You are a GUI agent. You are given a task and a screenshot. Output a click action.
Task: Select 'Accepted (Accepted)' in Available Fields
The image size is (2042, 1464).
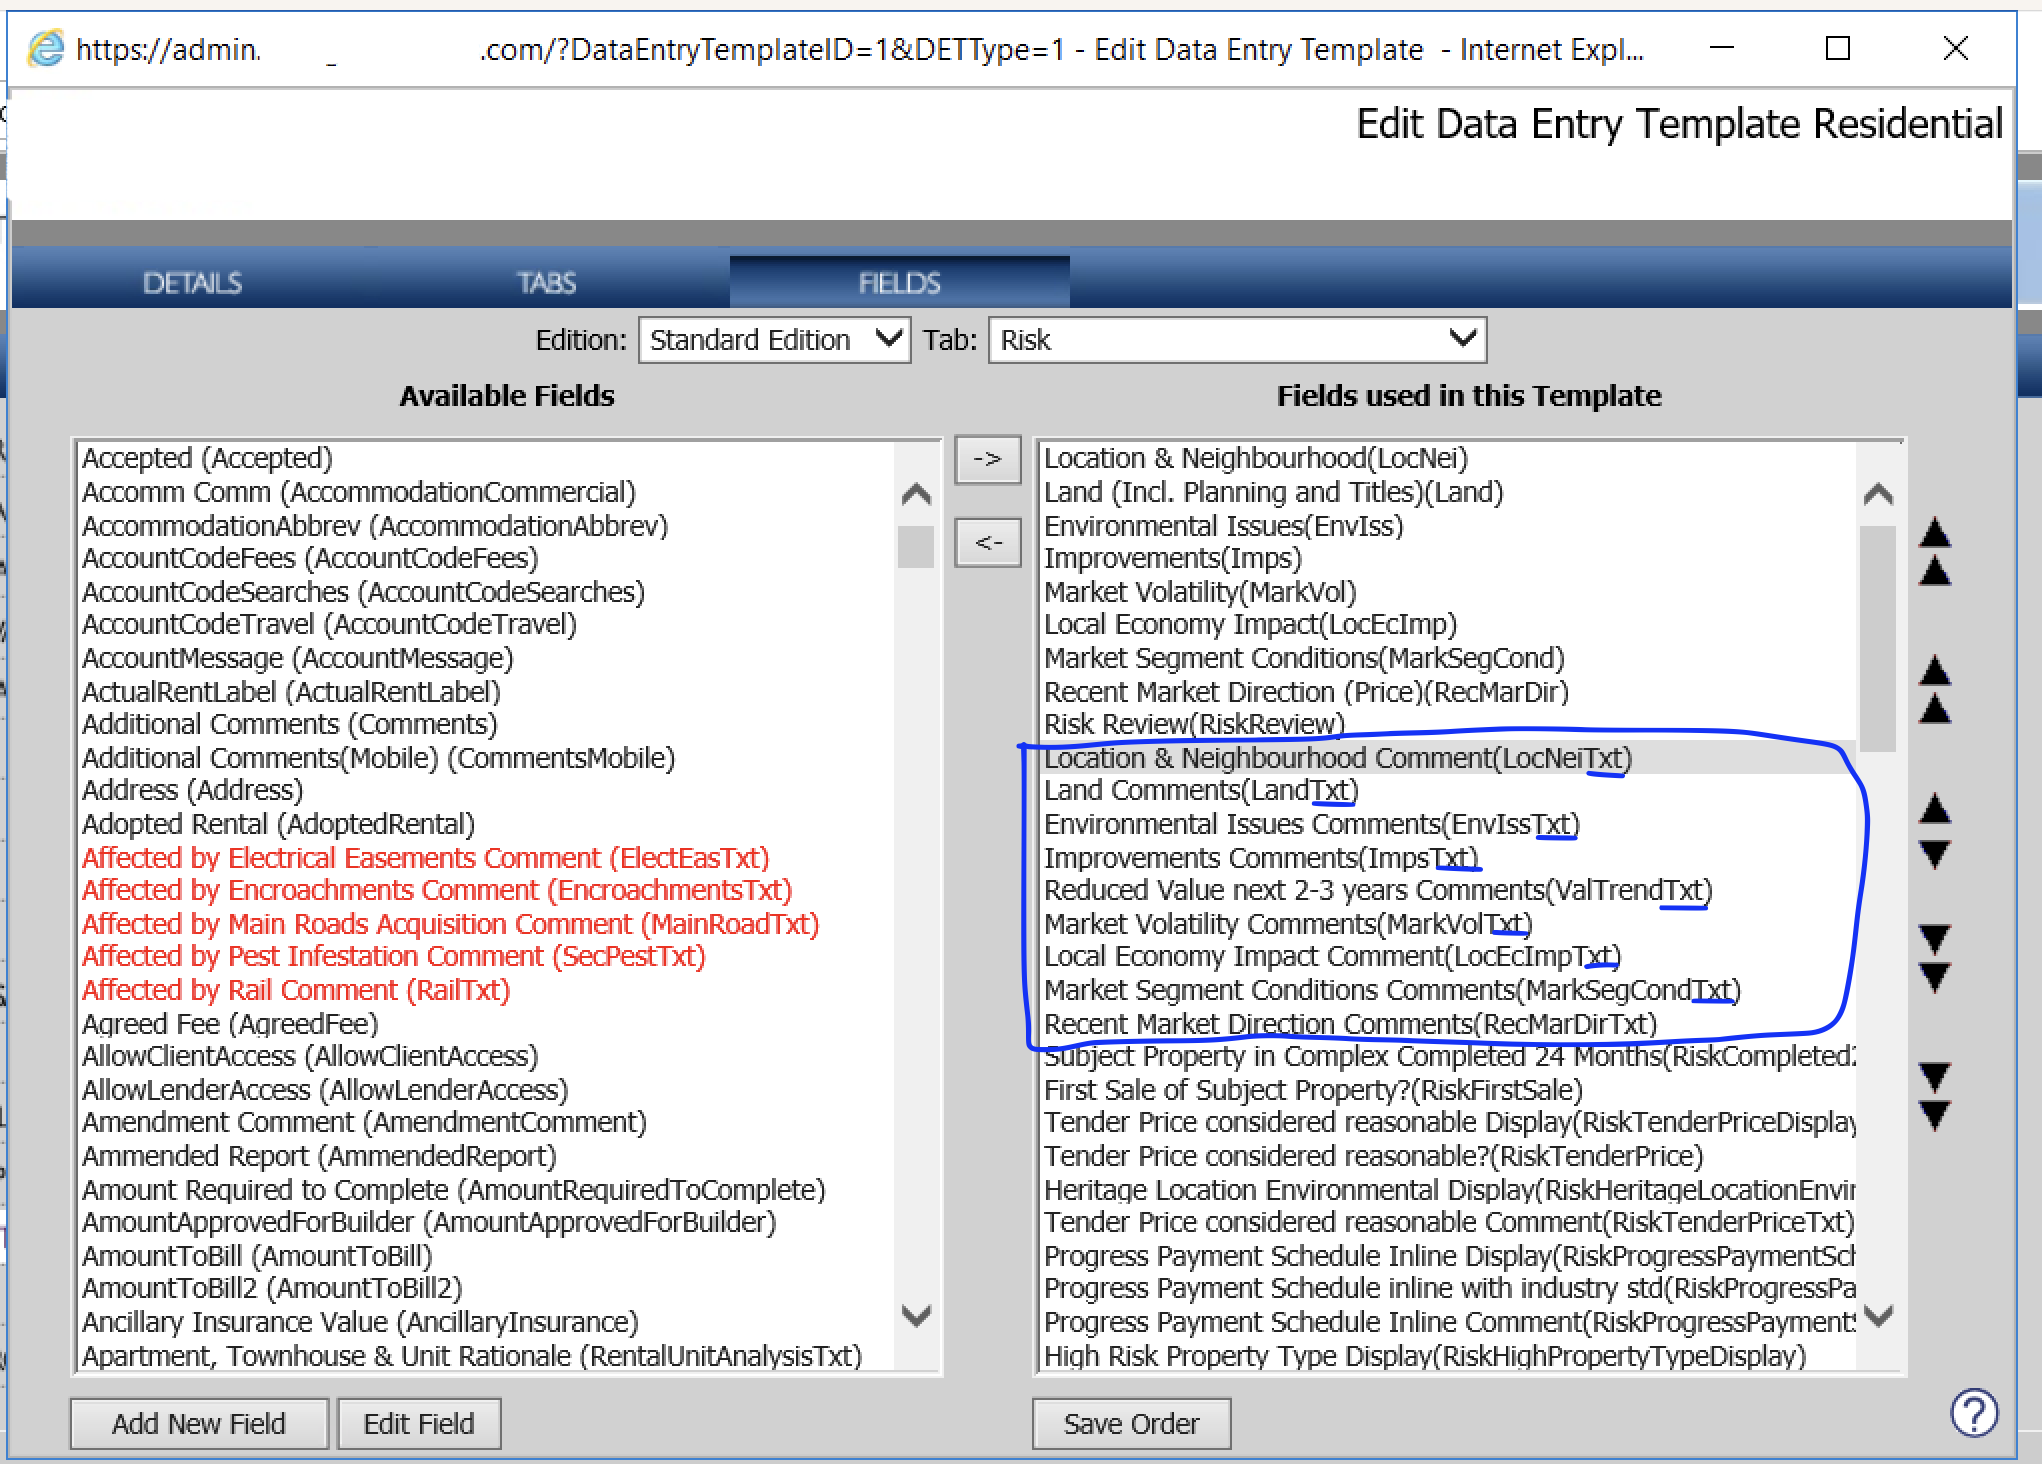click(x=207, y=458)
